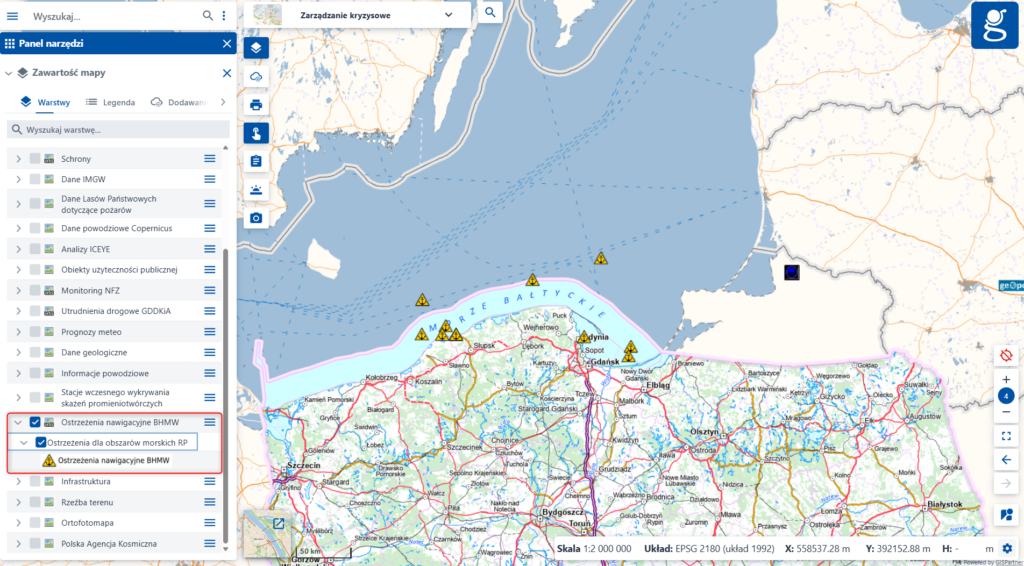Activate the touch identify tool
The height and width of the screenshot is (566, 1024).
tap(256, 133)
